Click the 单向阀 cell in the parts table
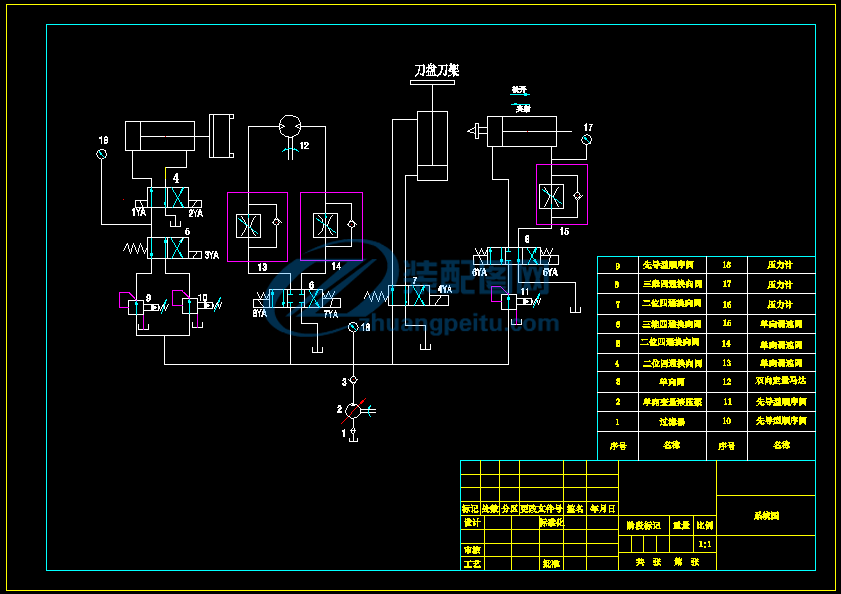Image resolution: width=841 pixels, height=594 pixels. [x=673, y=382]
